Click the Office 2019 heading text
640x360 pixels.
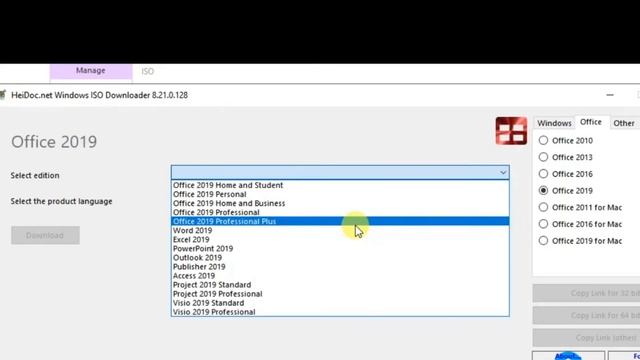pos(54,142)
